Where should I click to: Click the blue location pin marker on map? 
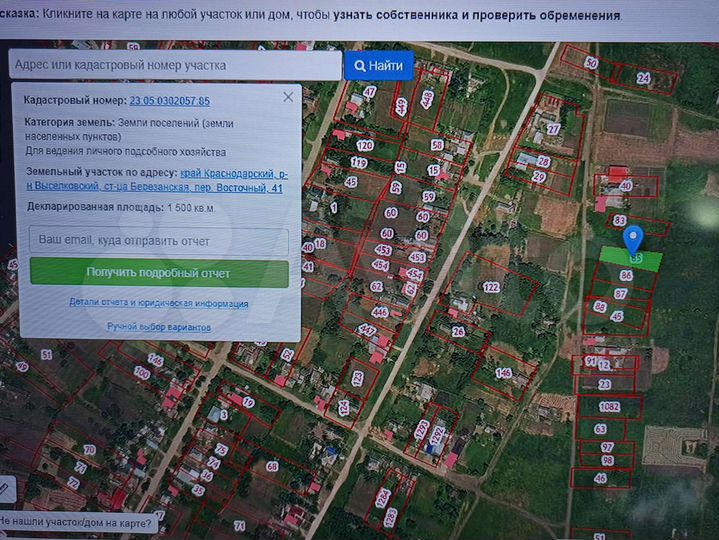[633, 239]
